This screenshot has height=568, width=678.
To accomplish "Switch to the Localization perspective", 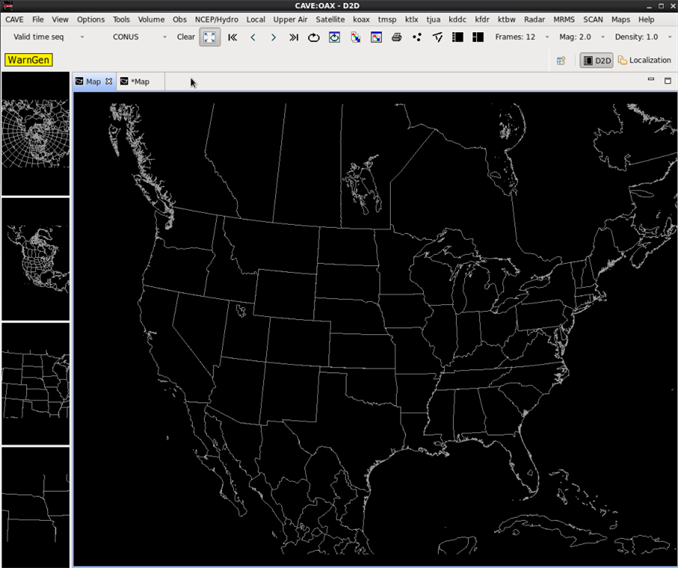I will 644,61.
